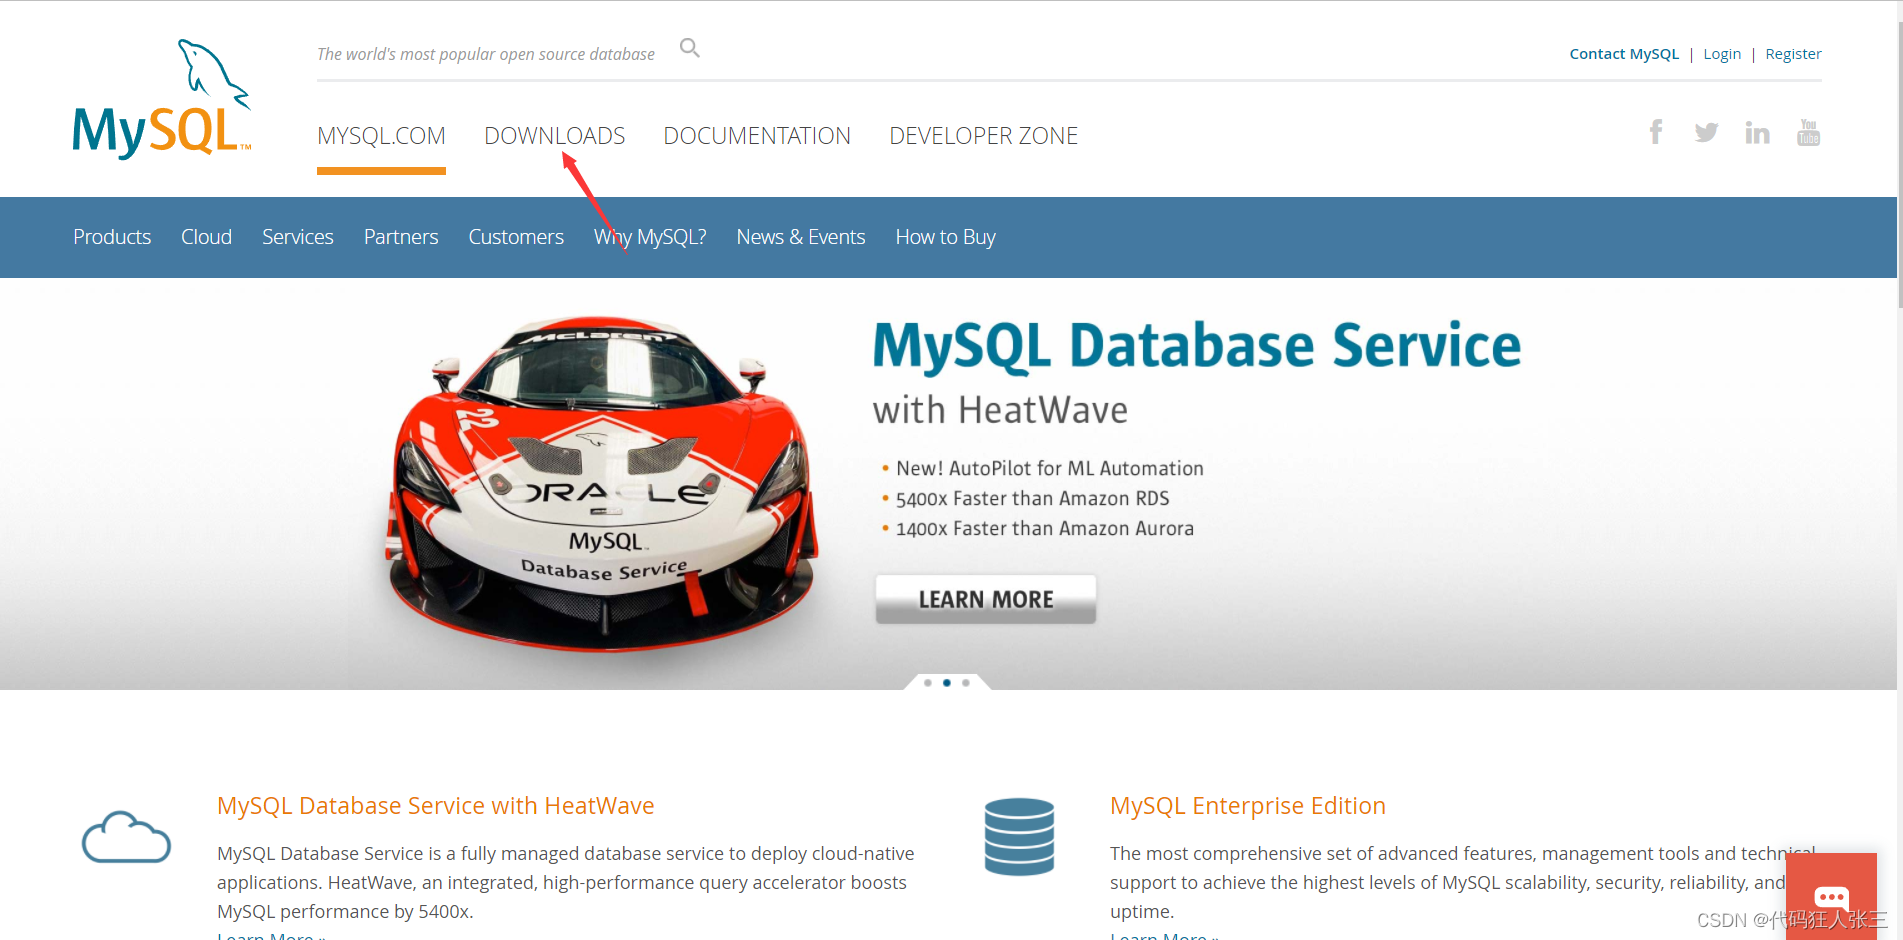This screenshot has height=940, width=1903.
Task: Click '5400x Faster than Amazon RDS' text
Action: 1033,499
